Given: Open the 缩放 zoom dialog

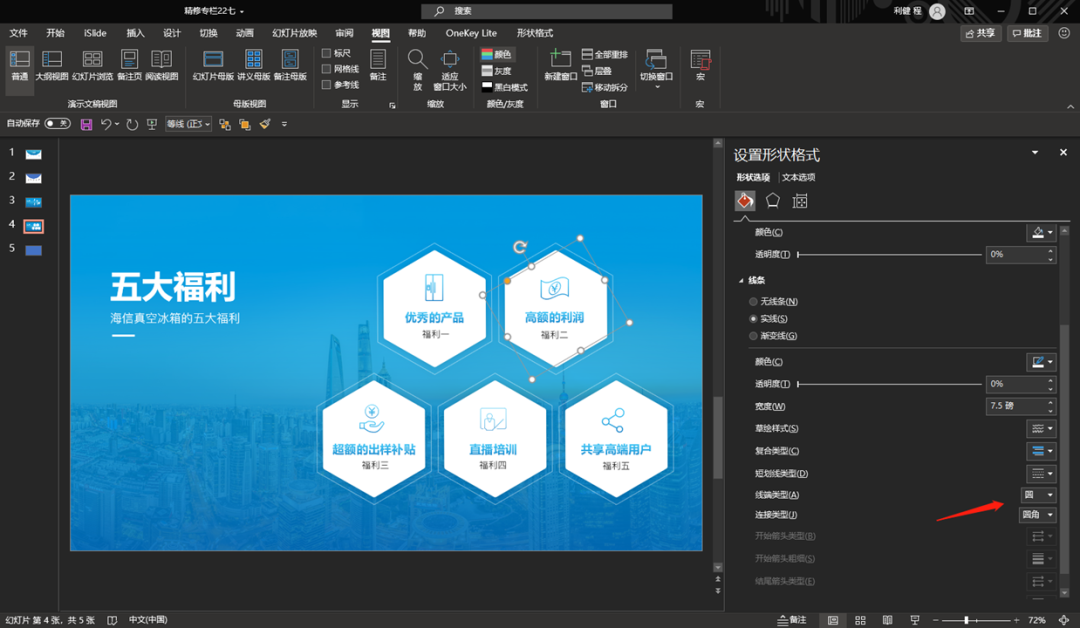Looking at the screenshot, I should [417, 70].
